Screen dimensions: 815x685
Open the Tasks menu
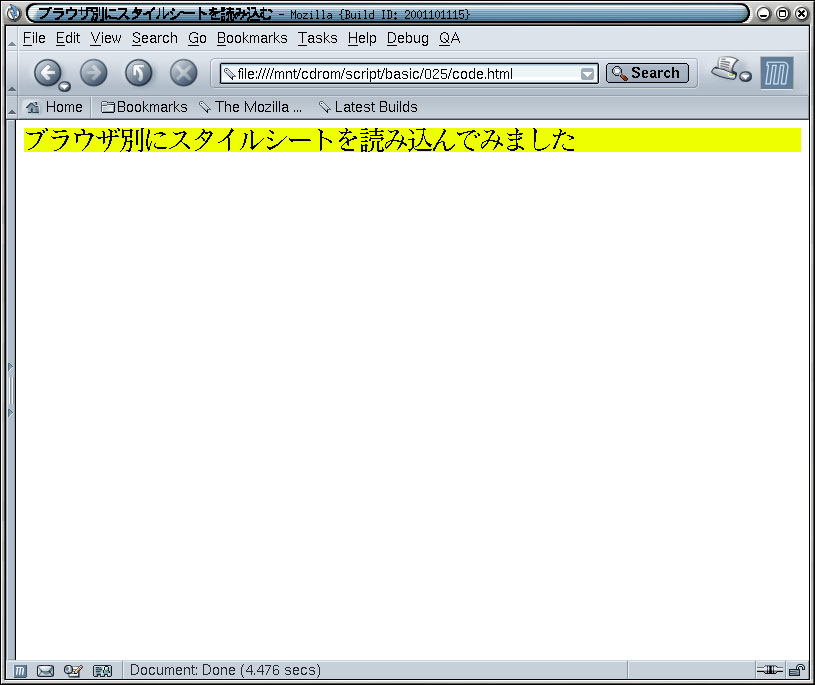318,38
